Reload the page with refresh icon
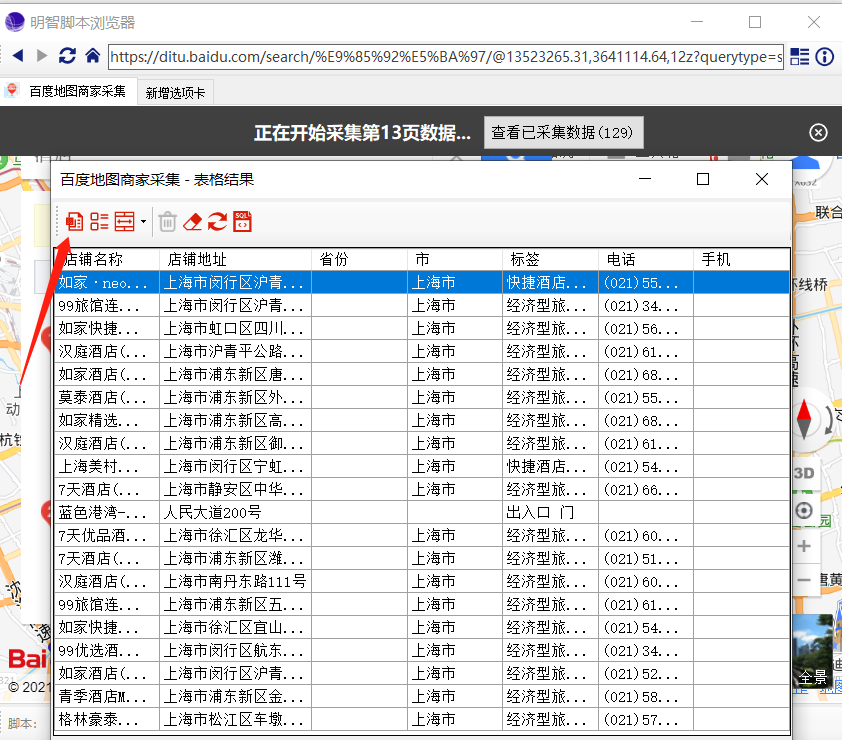The height and width of the screenshot is (740, 842). click(67, 55)
